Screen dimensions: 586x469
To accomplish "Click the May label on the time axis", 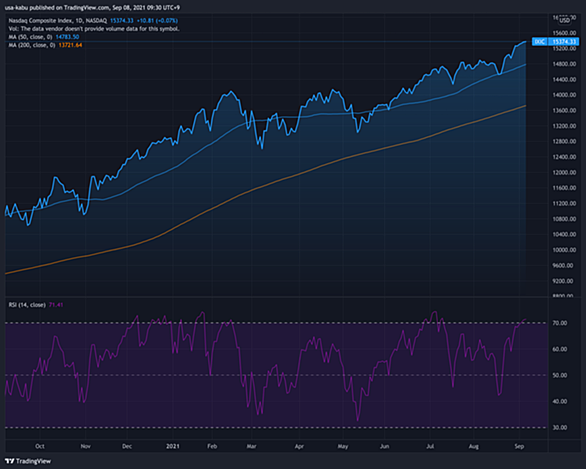I will point(343,446).
